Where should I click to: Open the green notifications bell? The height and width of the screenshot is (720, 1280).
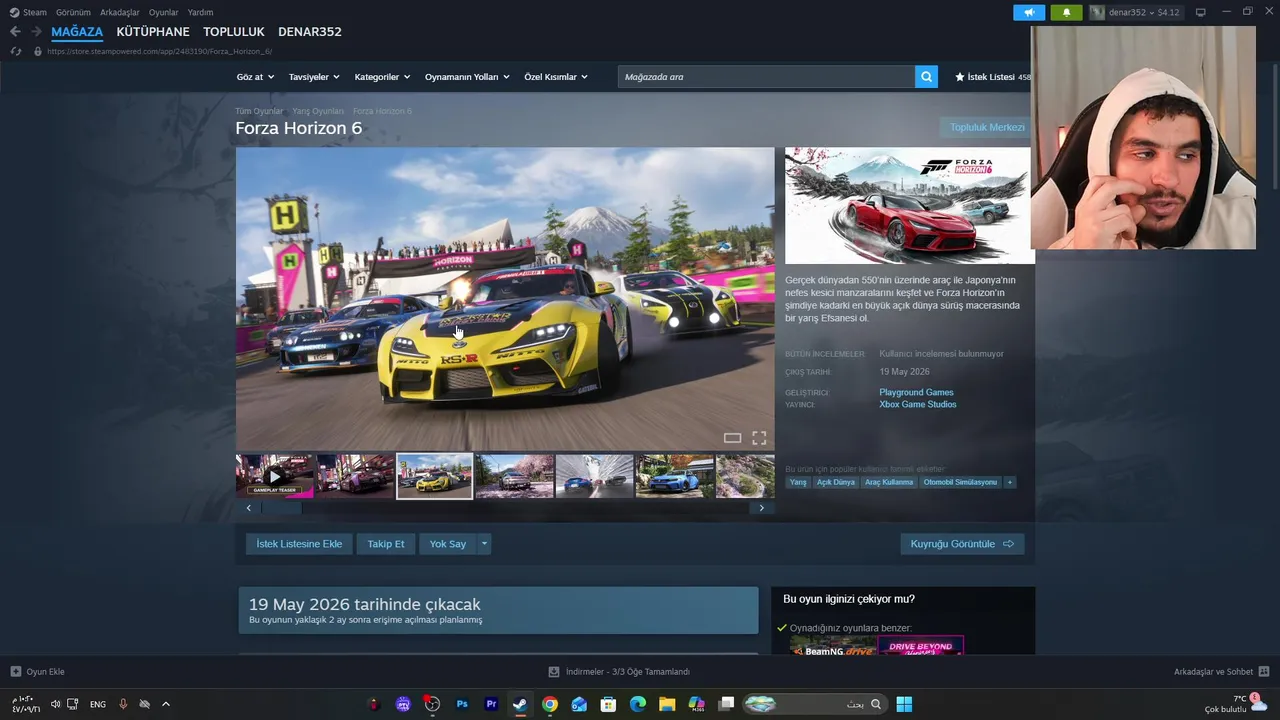coord(1066,12)
